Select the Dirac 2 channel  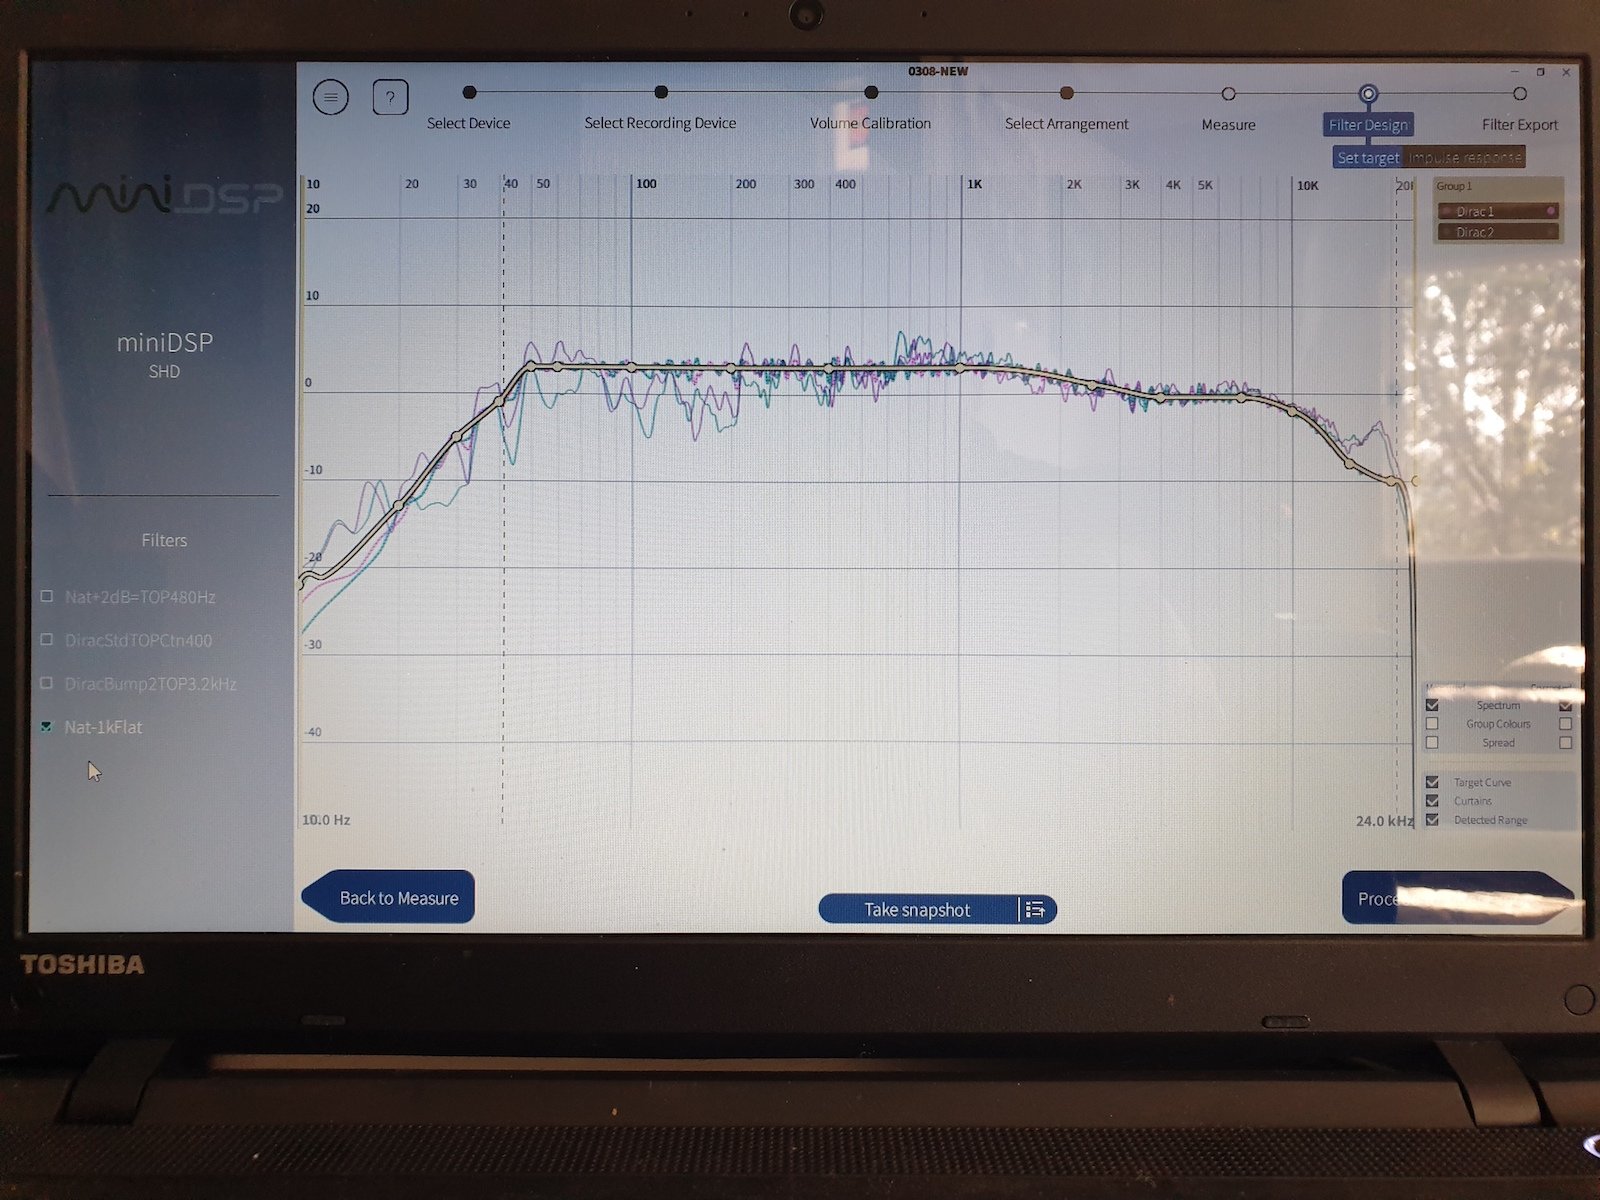[x=1497, y=232]
